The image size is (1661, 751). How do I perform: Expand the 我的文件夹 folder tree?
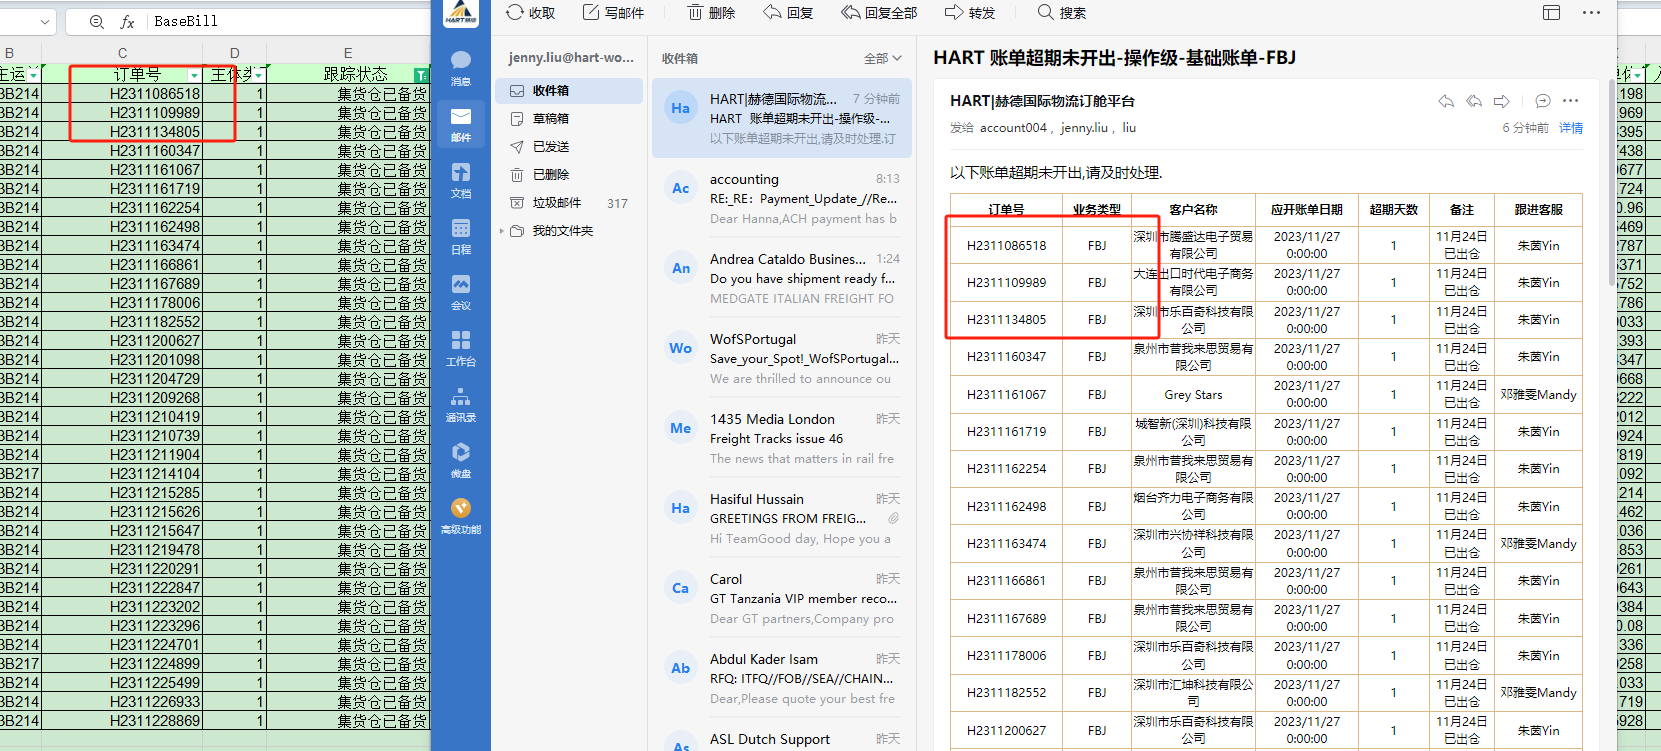(502, 231)
